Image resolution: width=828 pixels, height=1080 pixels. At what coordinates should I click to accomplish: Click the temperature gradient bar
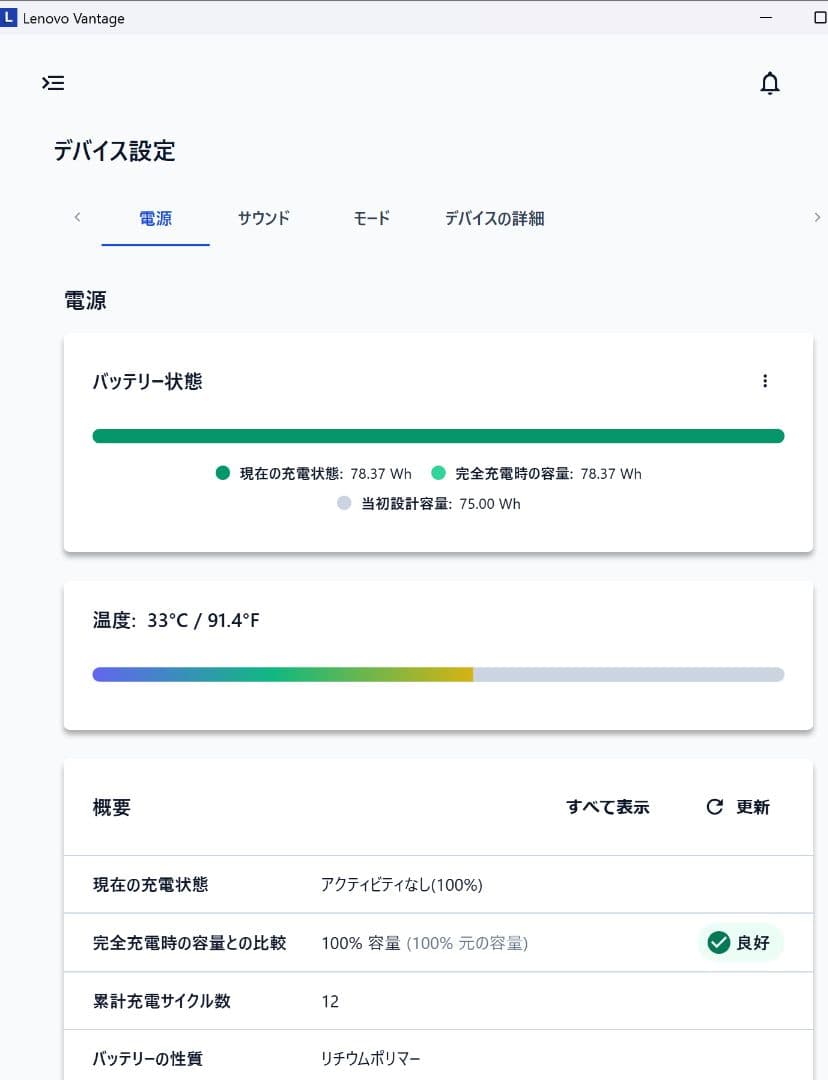(x=438, y=674)
